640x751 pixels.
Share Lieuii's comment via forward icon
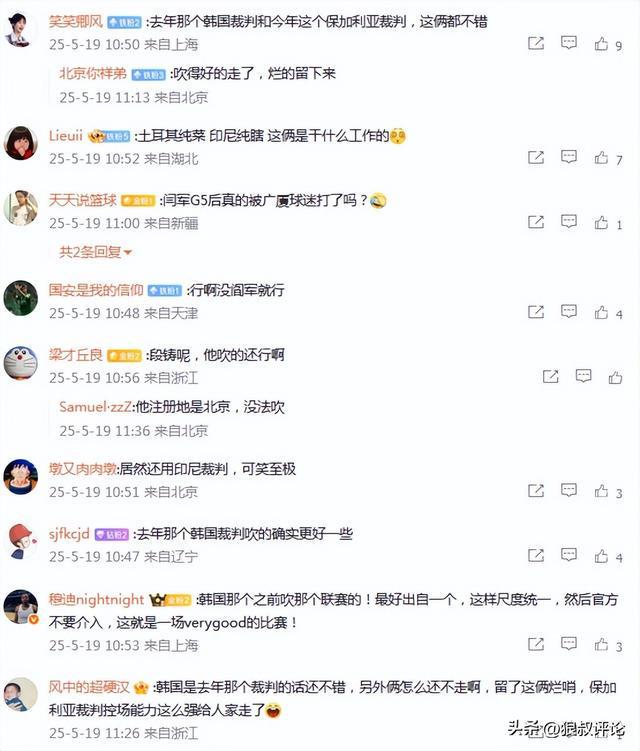tap(536, 157)
